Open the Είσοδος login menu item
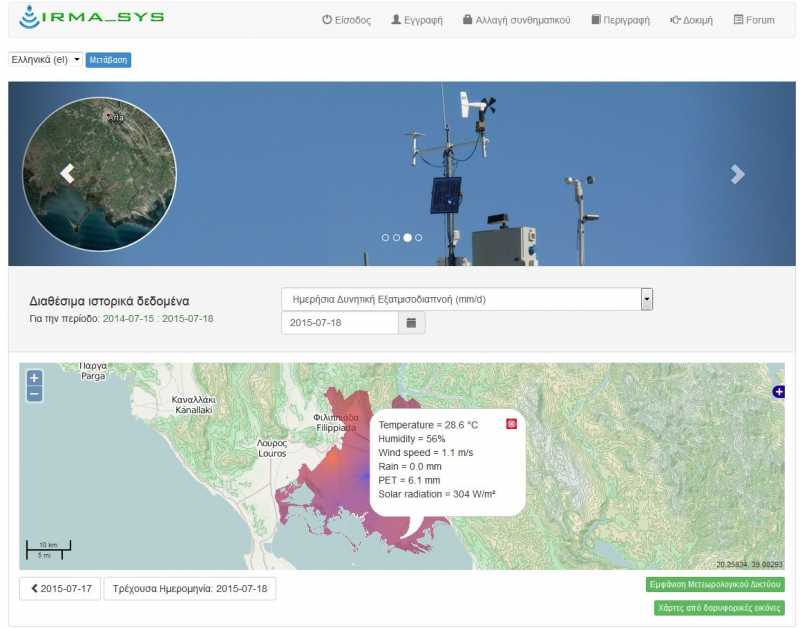Image resolution: width=800 pixels, height=628 pixels. [346, 20]
